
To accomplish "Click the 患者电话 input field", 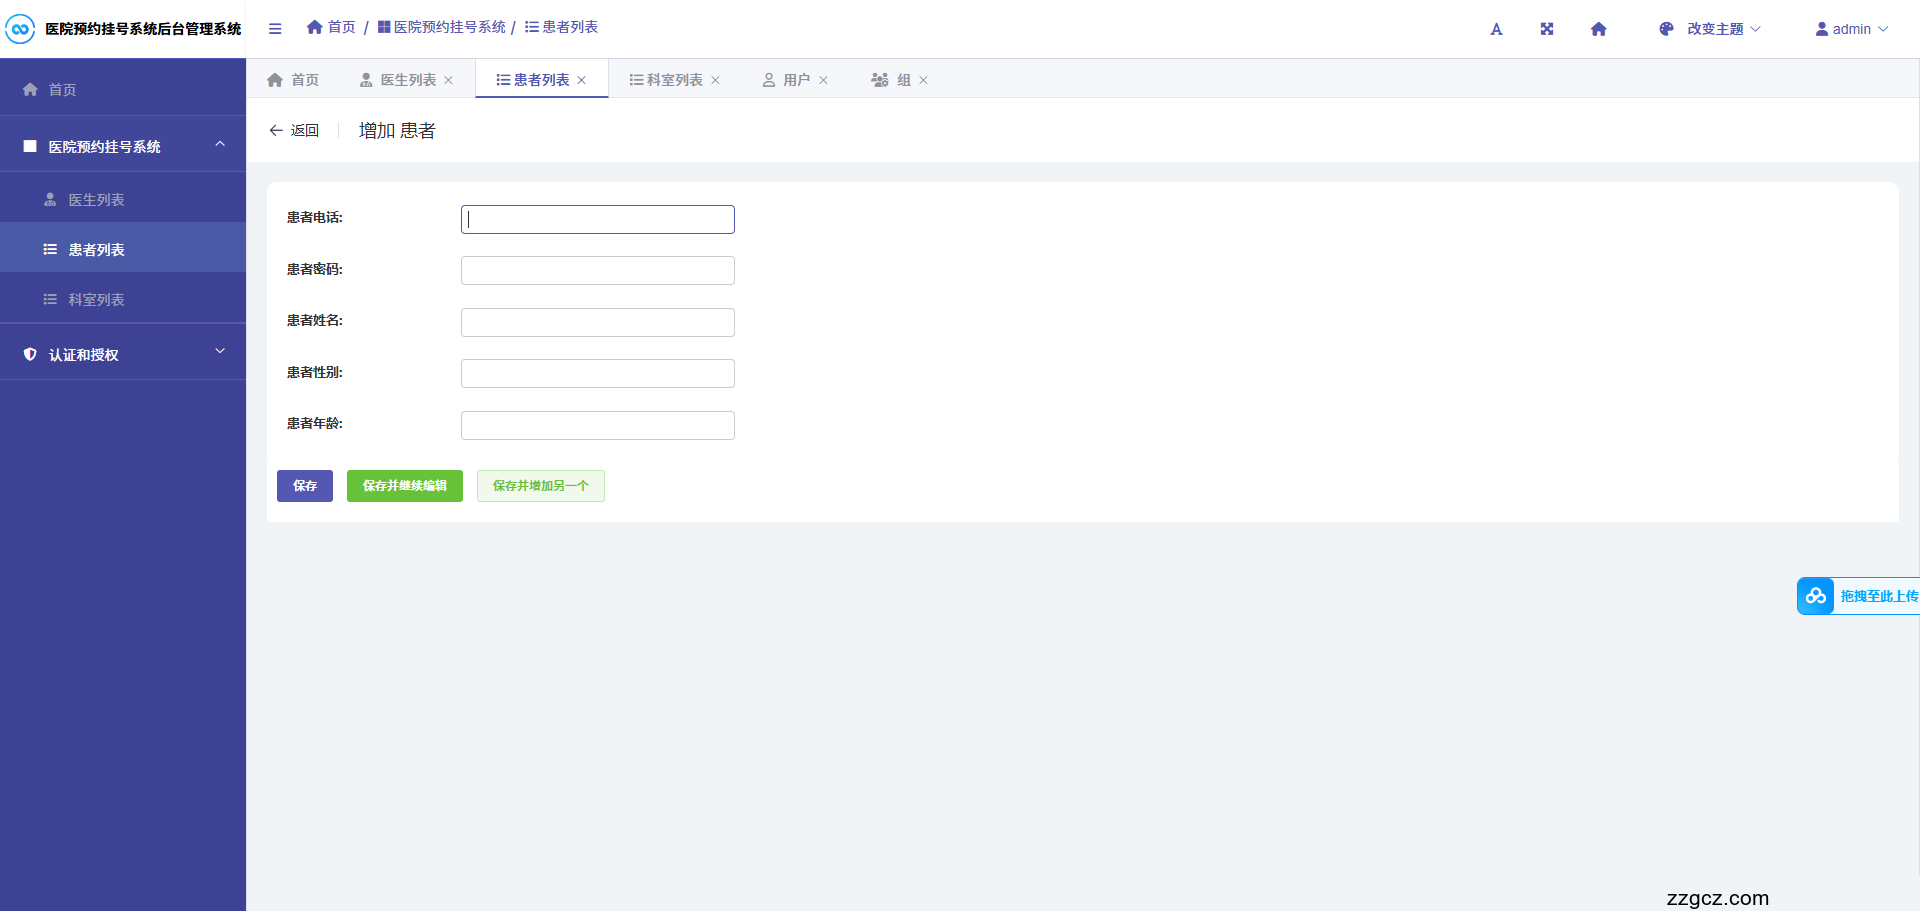I will click(597, 219).
